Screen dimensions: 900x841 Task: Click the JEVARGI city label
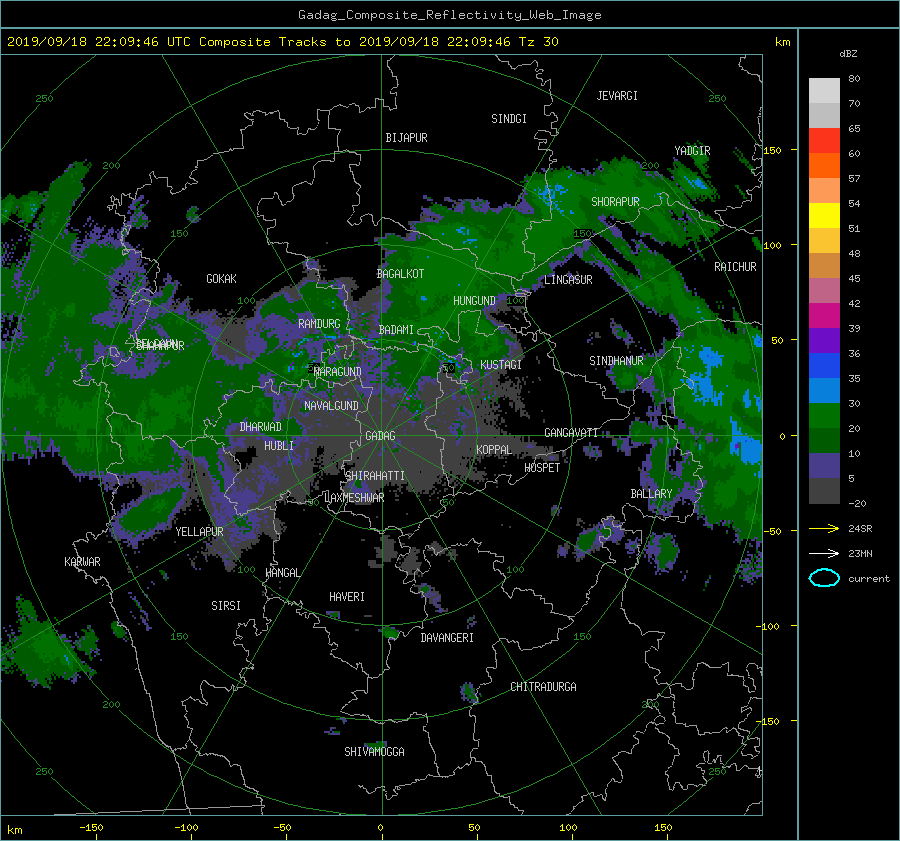click(617, 96)
